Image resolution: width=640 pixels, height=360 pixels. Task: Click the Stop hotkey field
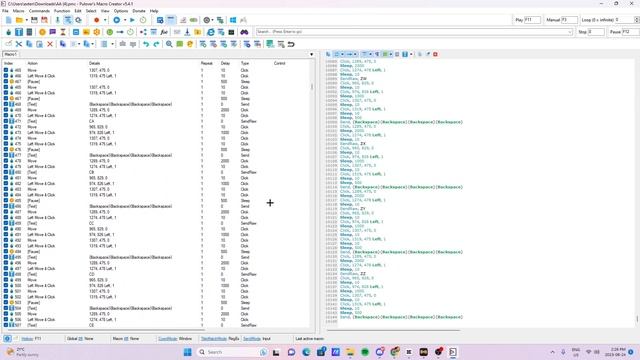click(596, 32)
